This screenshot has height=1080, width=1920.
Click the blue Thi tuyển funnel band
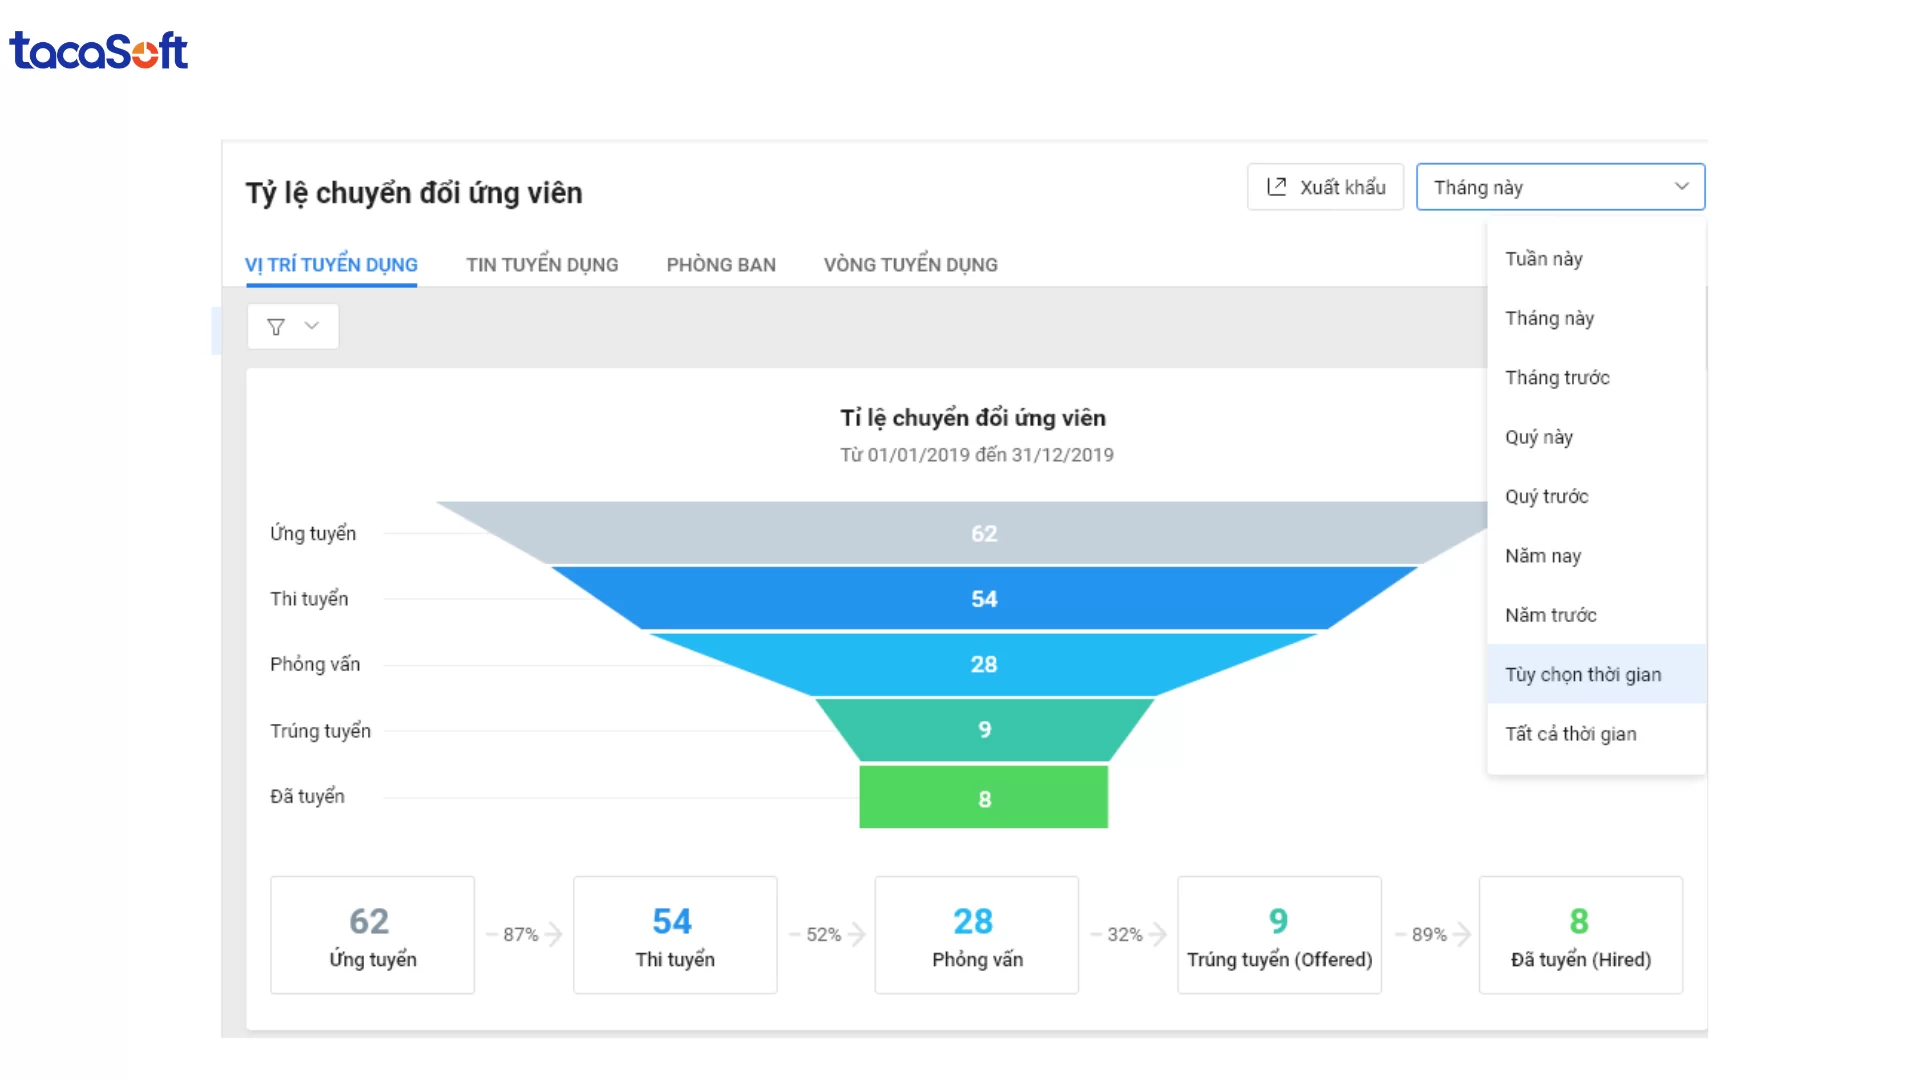[983, 598]
